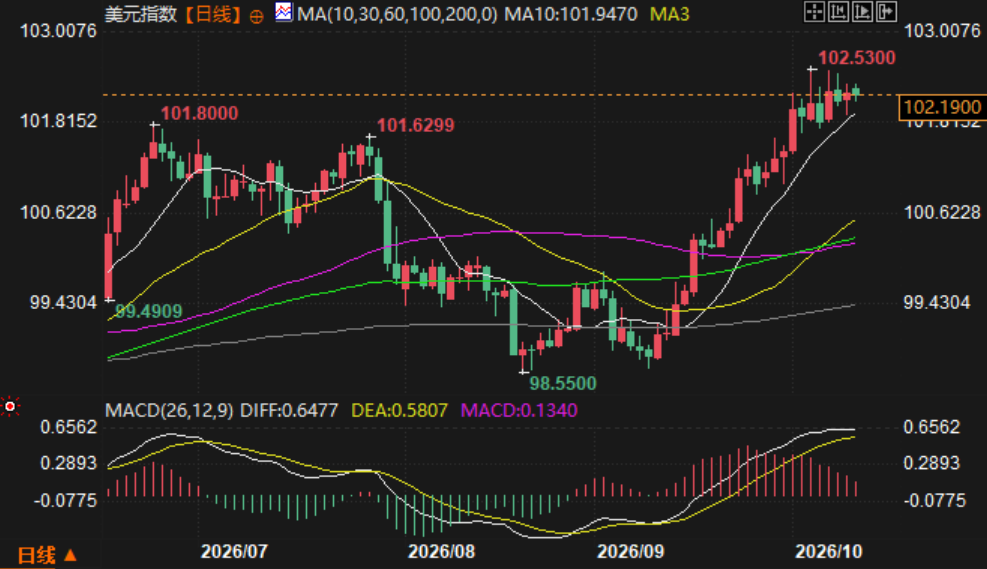
Task: Click the right axis 99.4304 value
Action: (937, 303)
